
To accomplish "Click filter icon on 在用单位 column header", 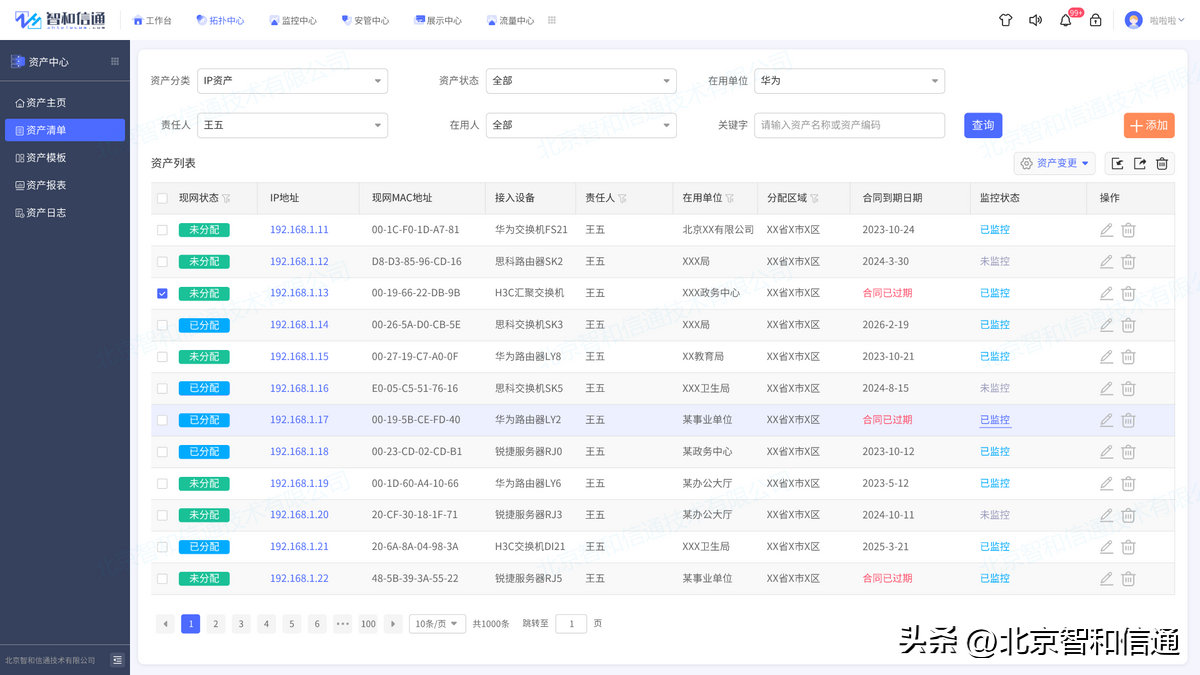I will [730, 198].
